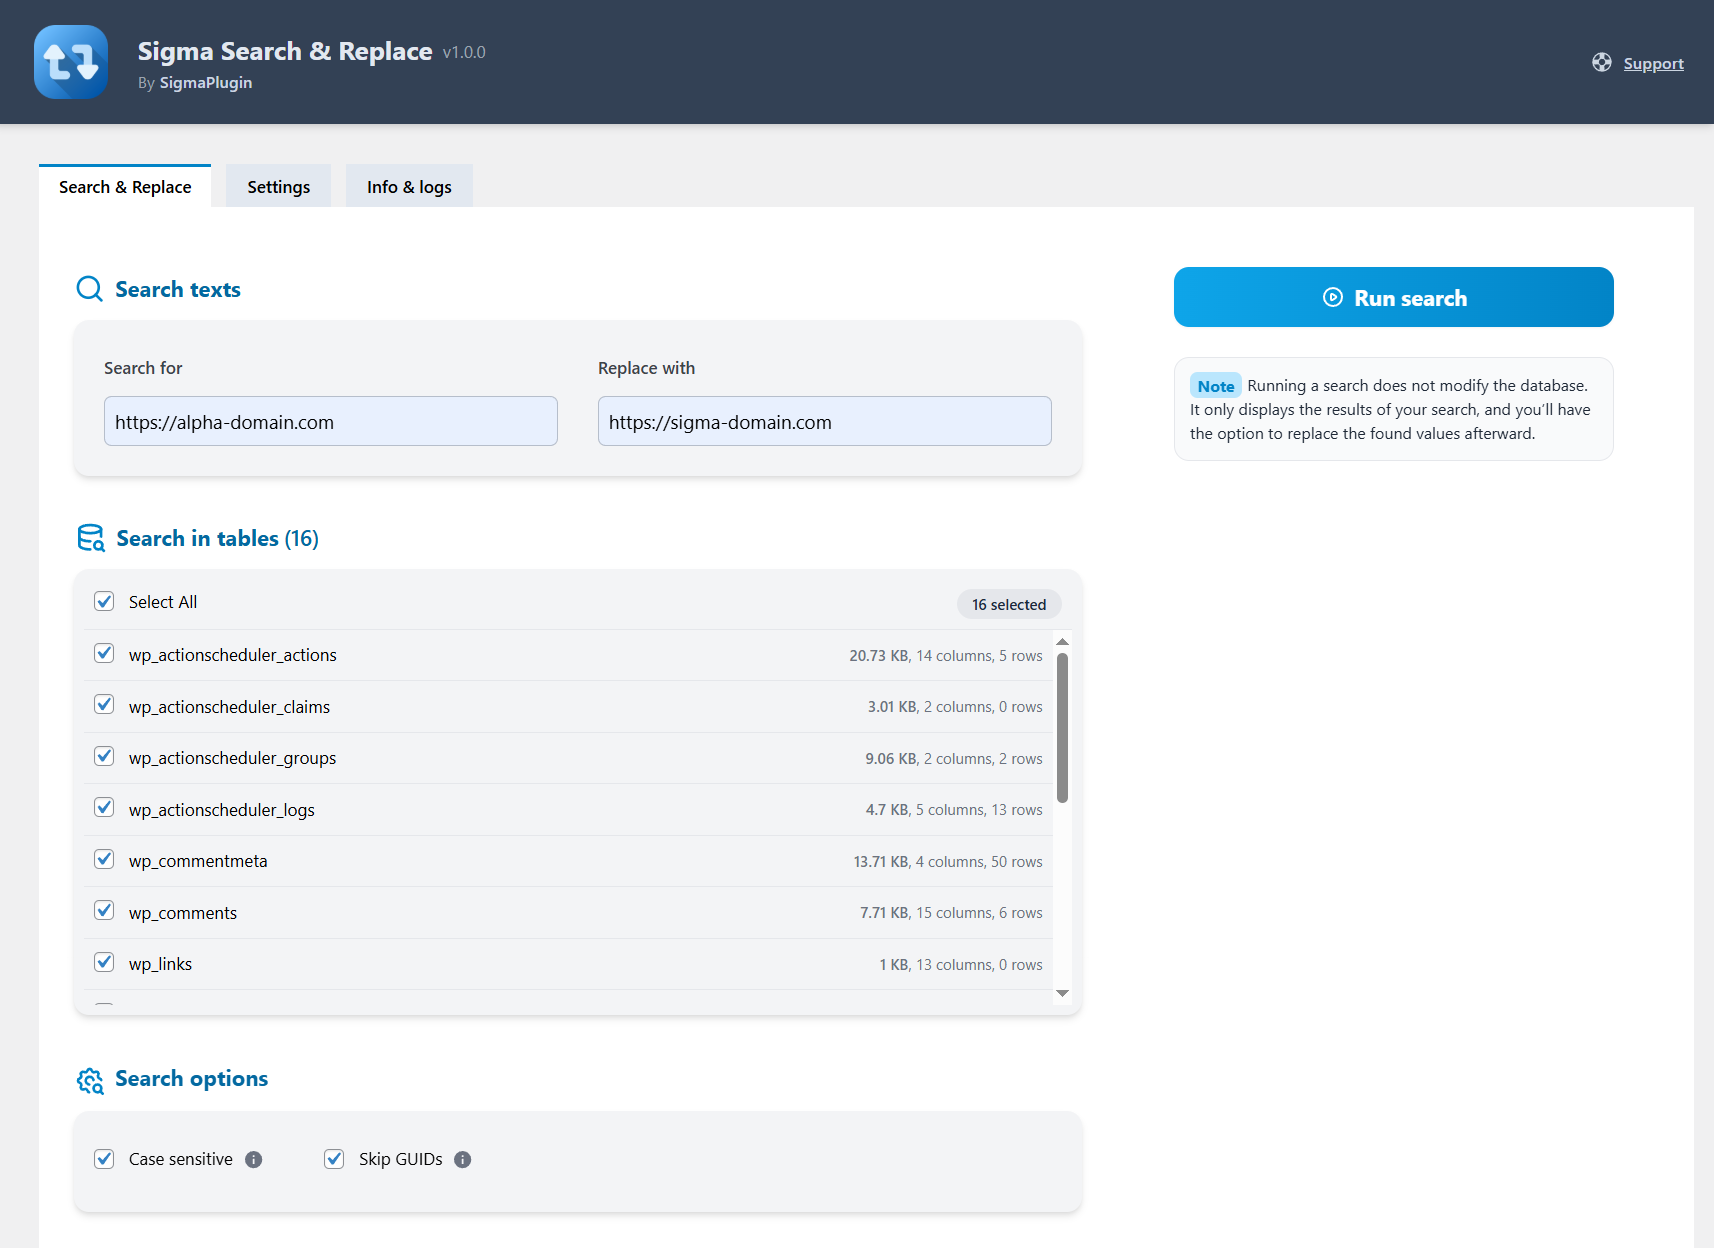Uncheck the wp_links table
Viewport: 1714px width, 1248px height.
click(104, 962)
